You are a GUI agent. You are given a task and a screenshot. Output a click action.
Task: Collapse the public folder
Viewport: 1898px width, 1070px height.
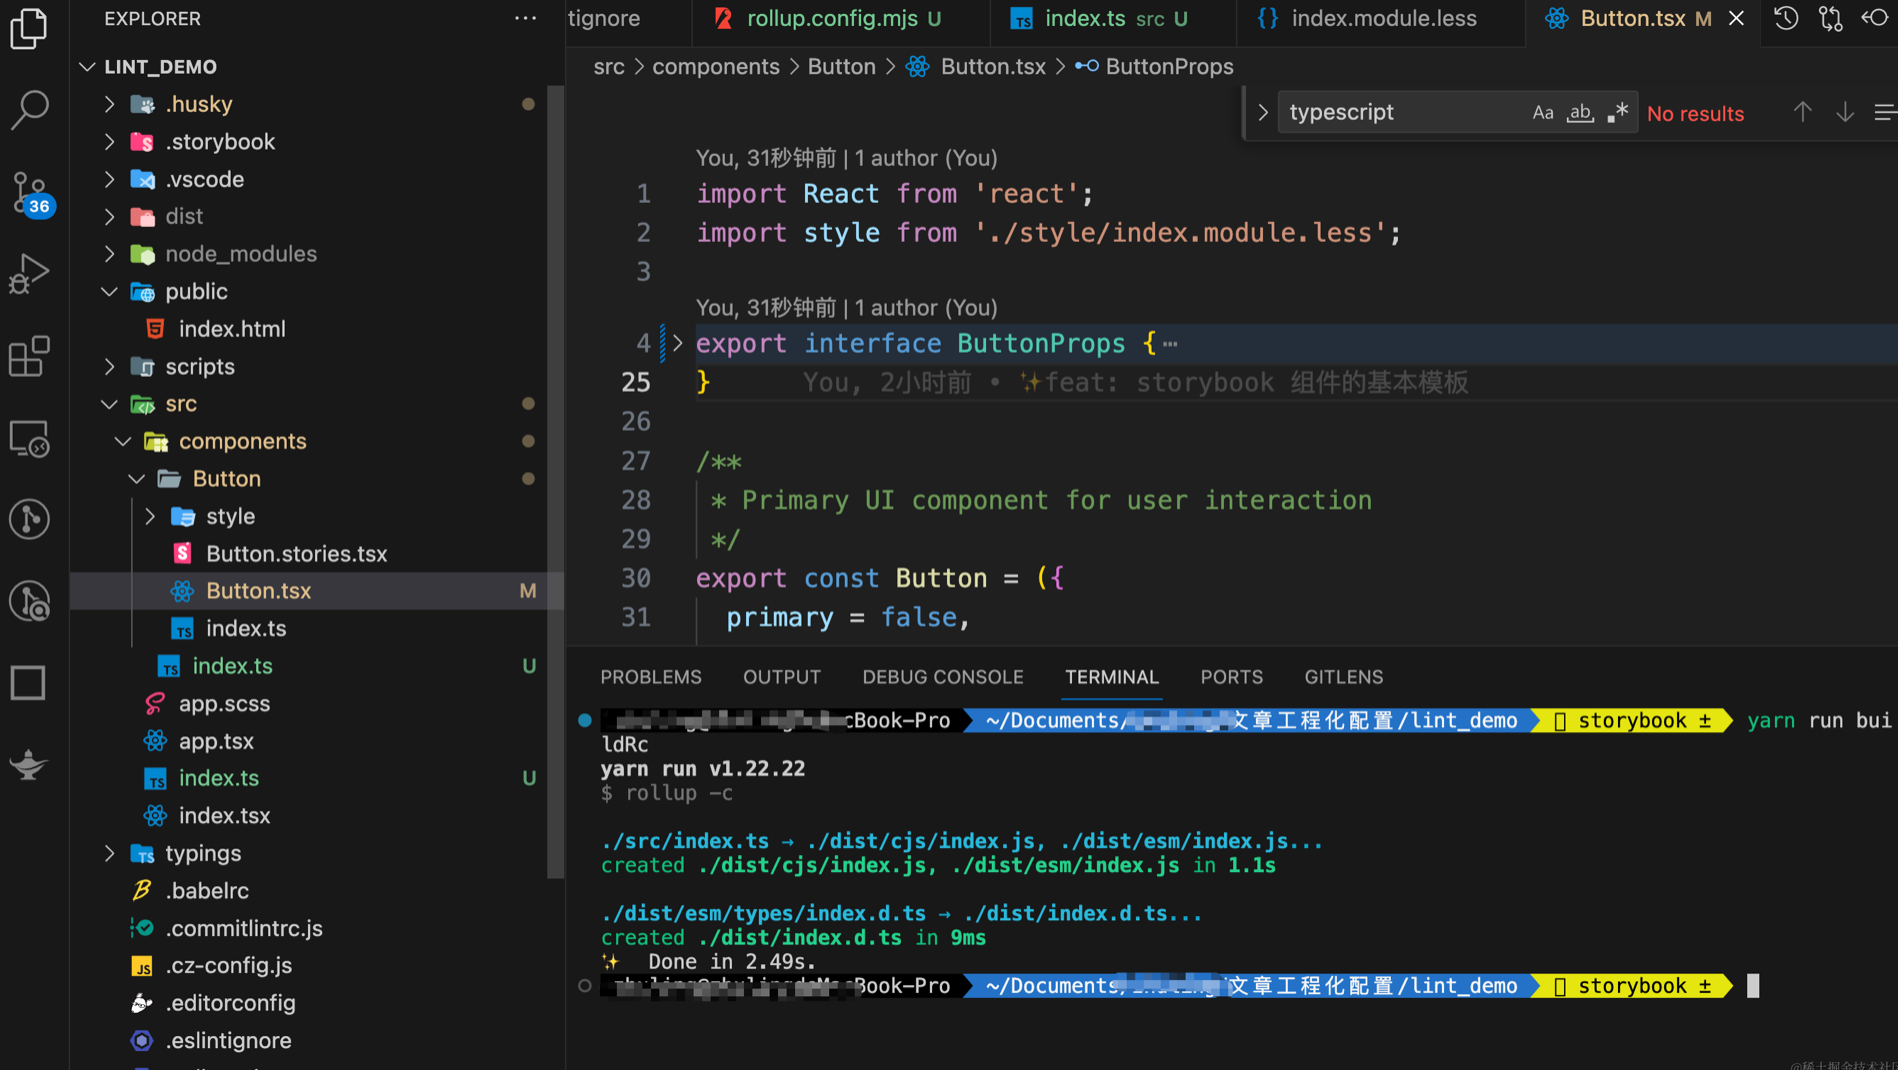110,291
